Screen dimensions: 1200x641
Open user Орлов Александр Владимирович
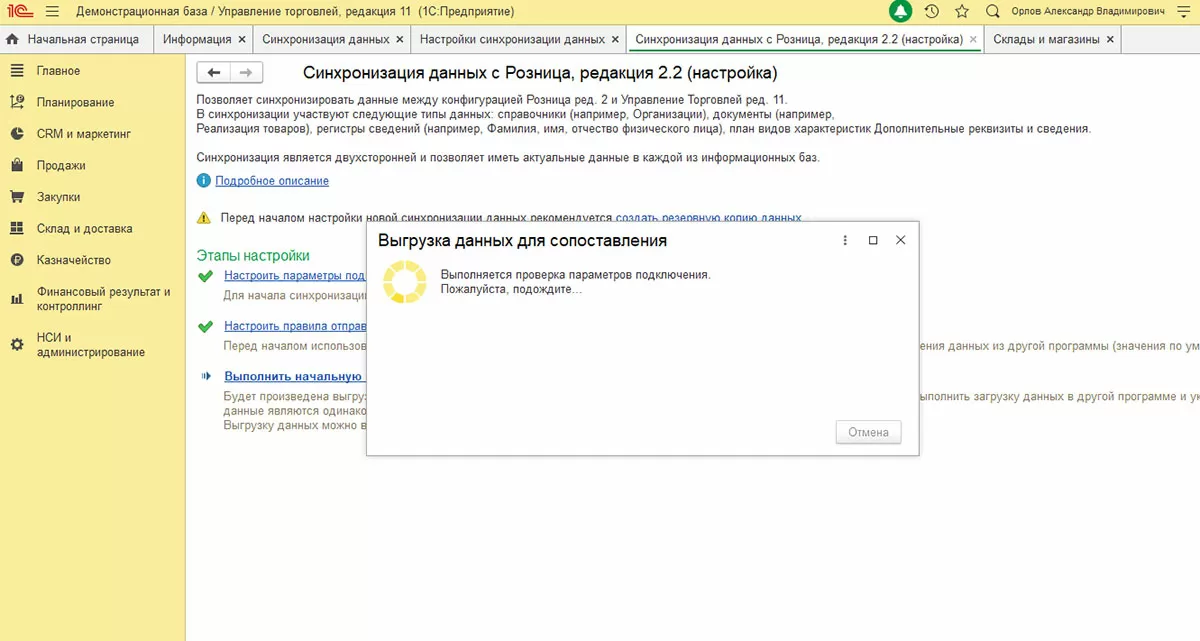tap(1086, 11)
